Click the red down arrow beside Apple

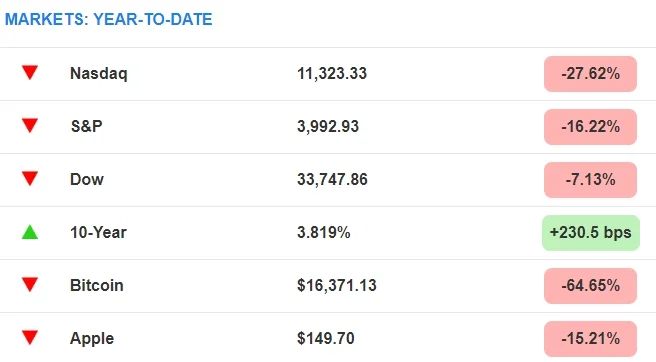click(x=30, y=338)
